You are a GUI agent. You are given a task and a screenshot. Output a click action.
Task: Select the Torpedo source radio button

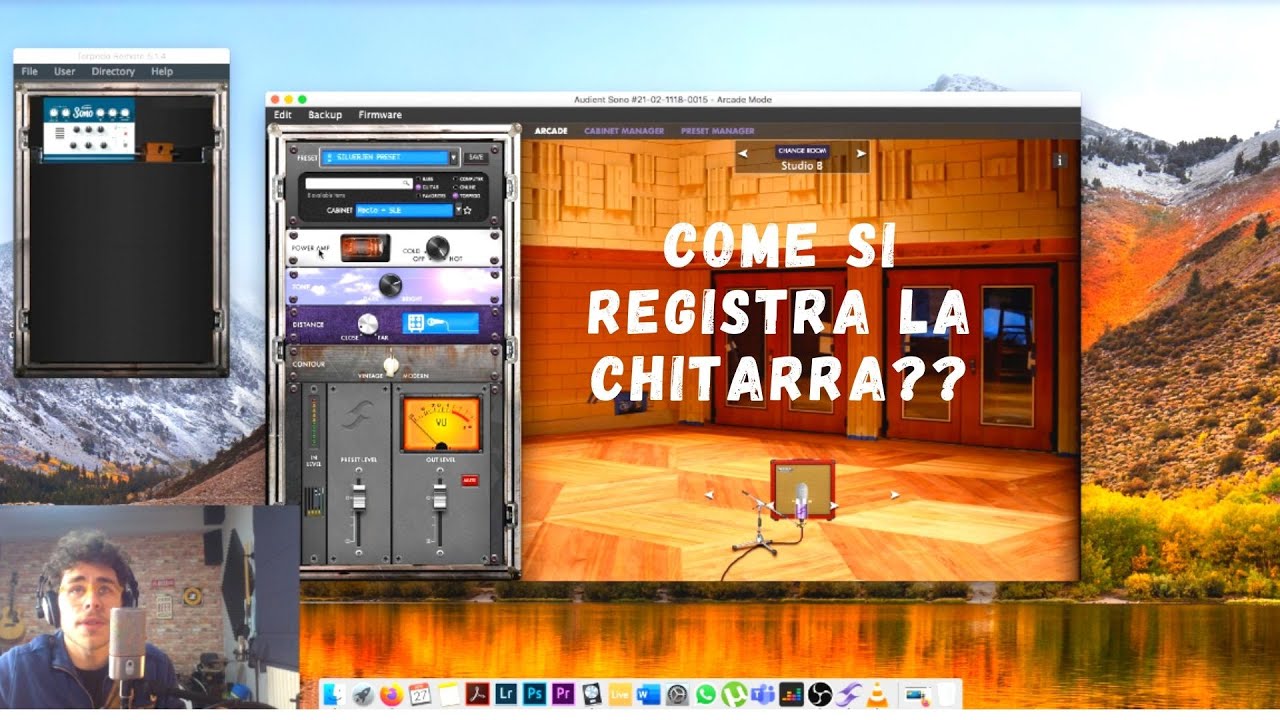[x=456, y=196]
